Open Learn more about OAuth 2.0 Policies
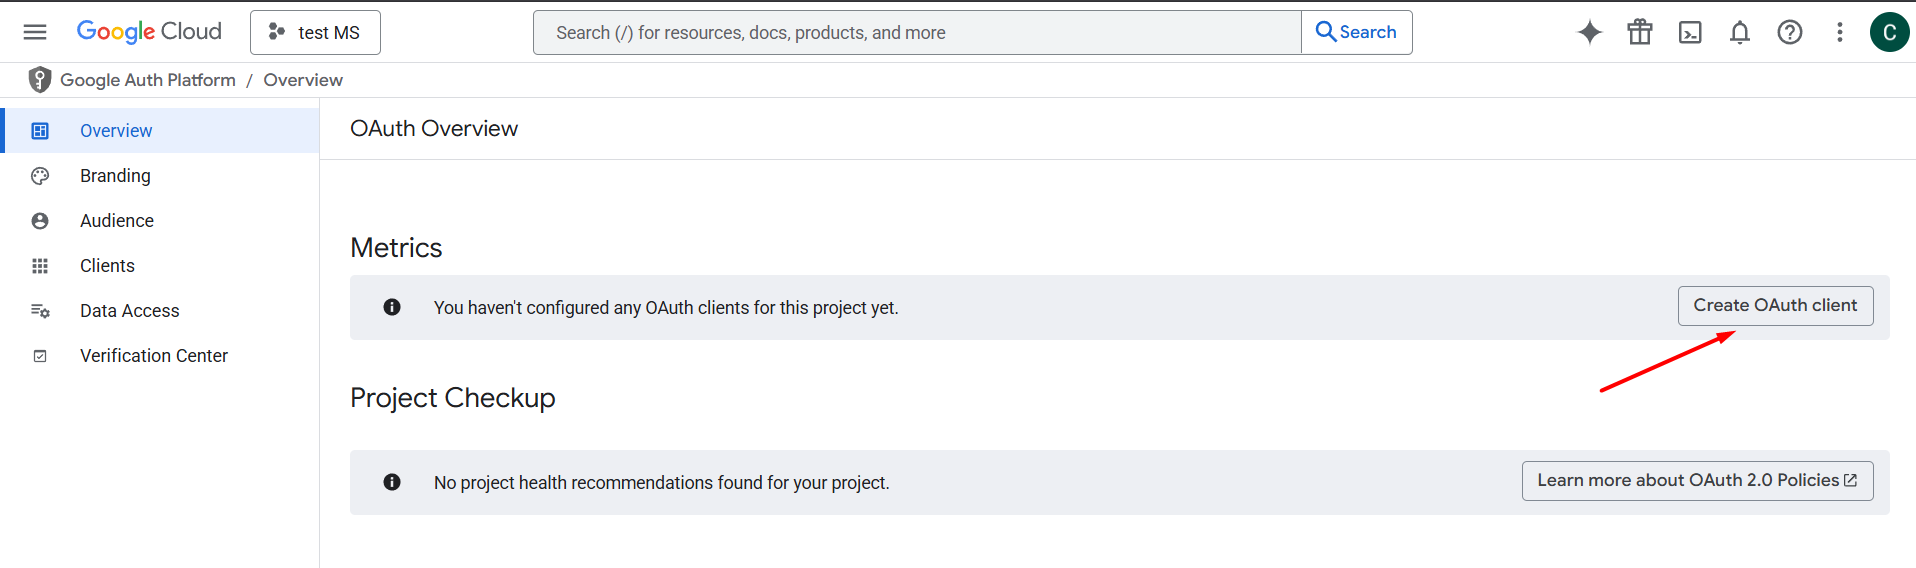 point(1697,481)
